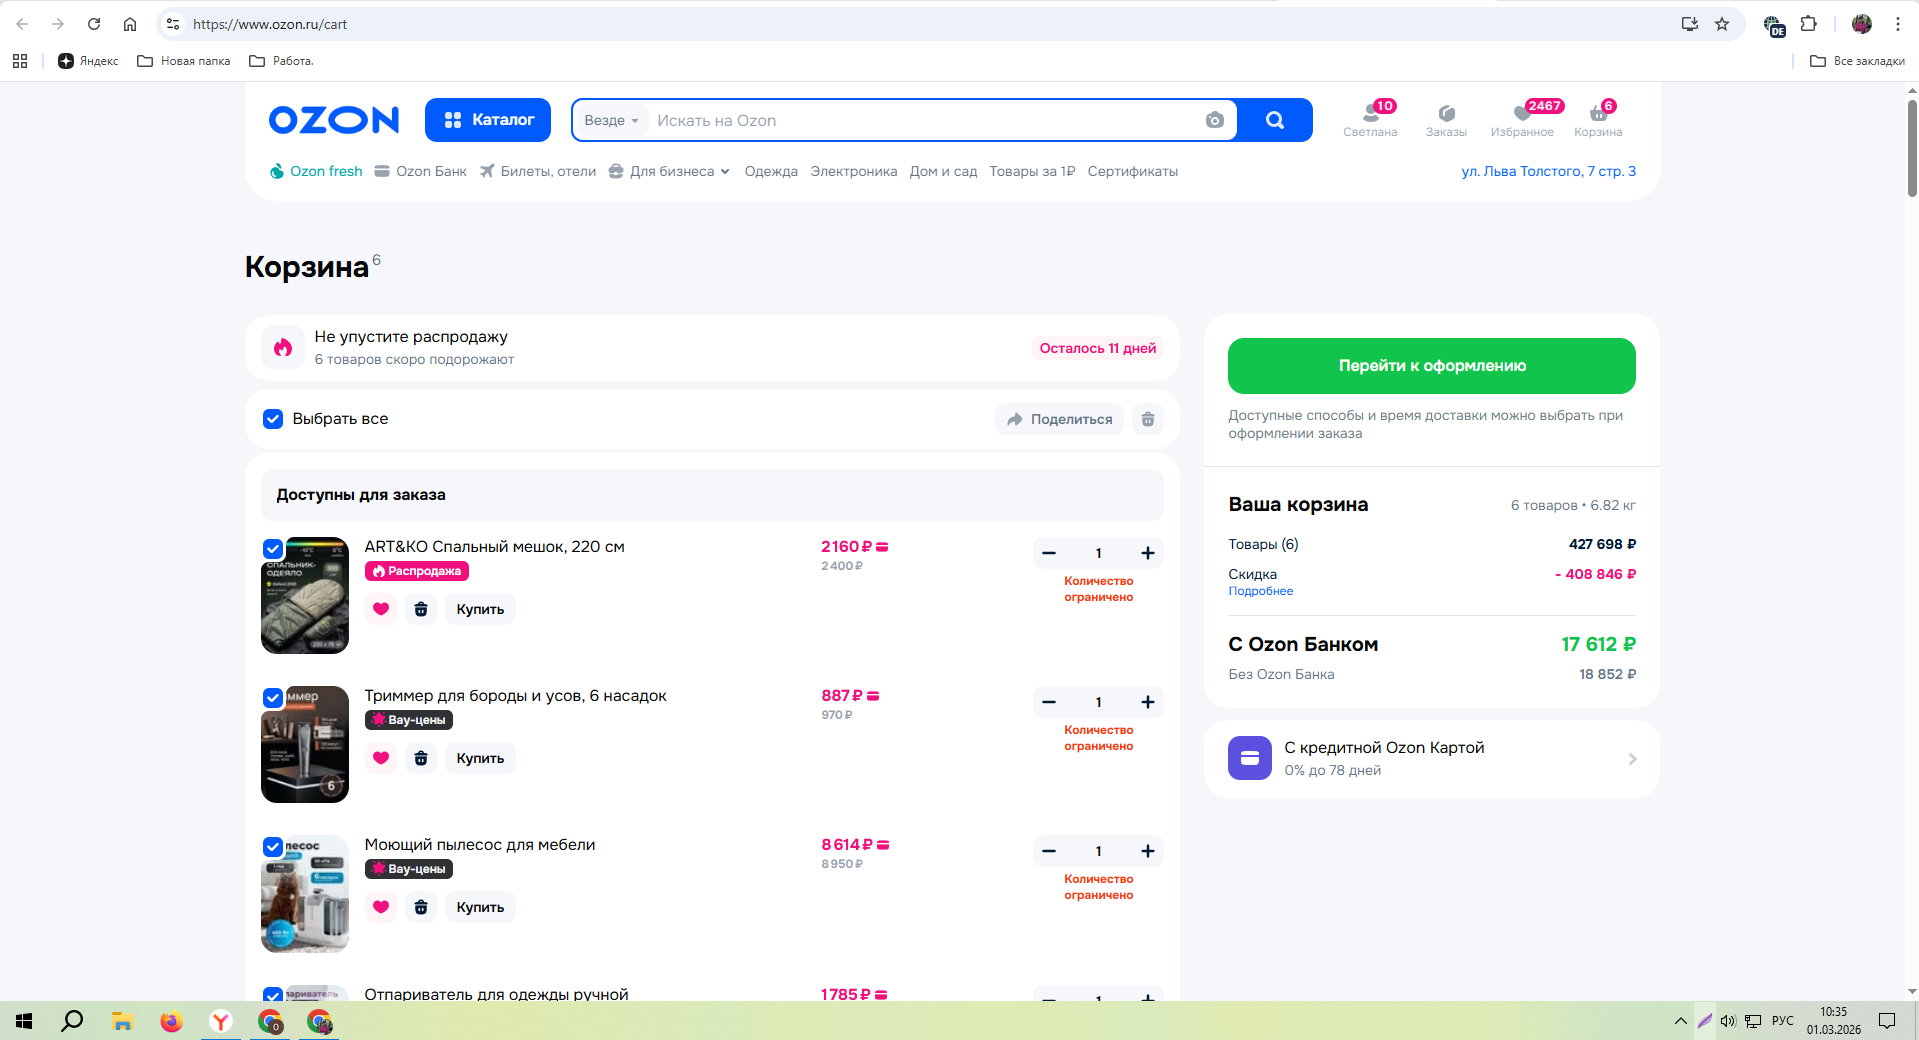The width and height of the screenshot is (1919, 1040).
Task: Reload the page
Action: pyautogui.click(x=94, y=24)
